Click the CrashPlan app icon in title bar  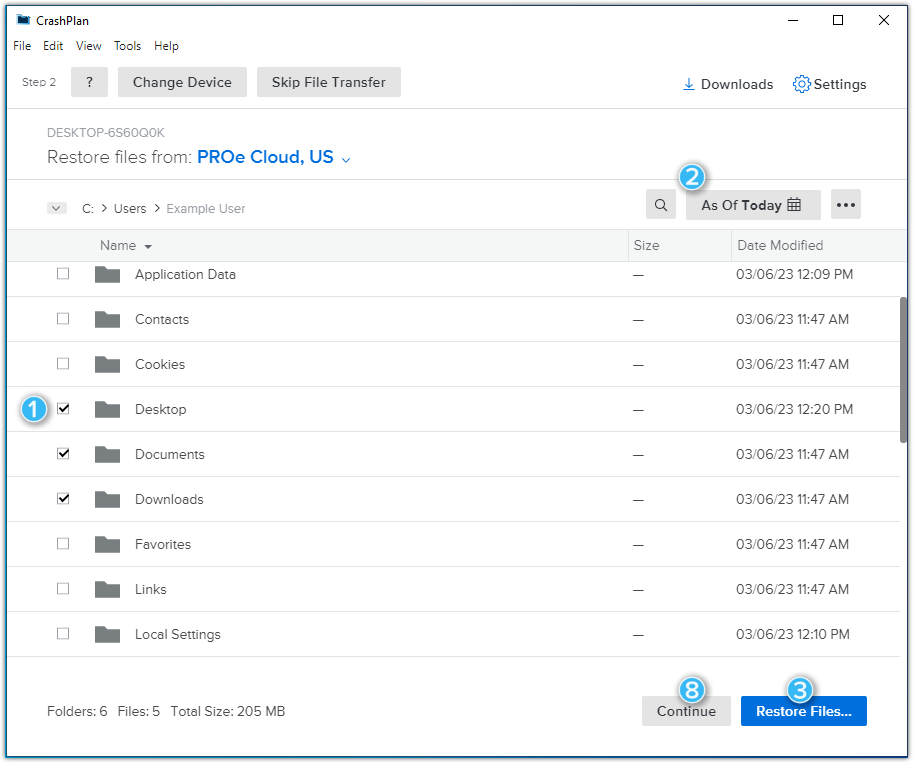[23, 20]
